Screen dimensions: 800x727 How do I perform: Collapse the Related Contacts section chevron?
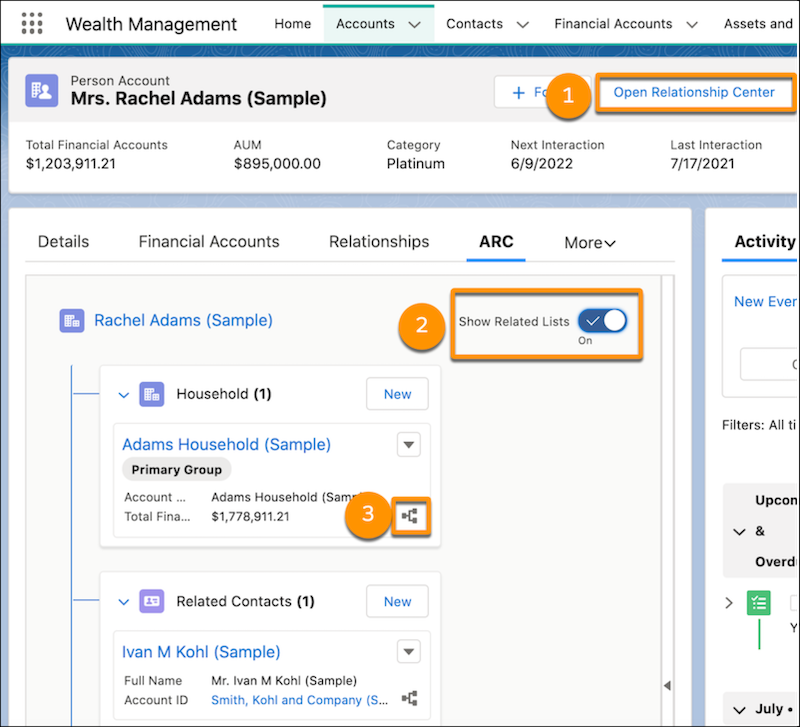[x=124, y=602]
